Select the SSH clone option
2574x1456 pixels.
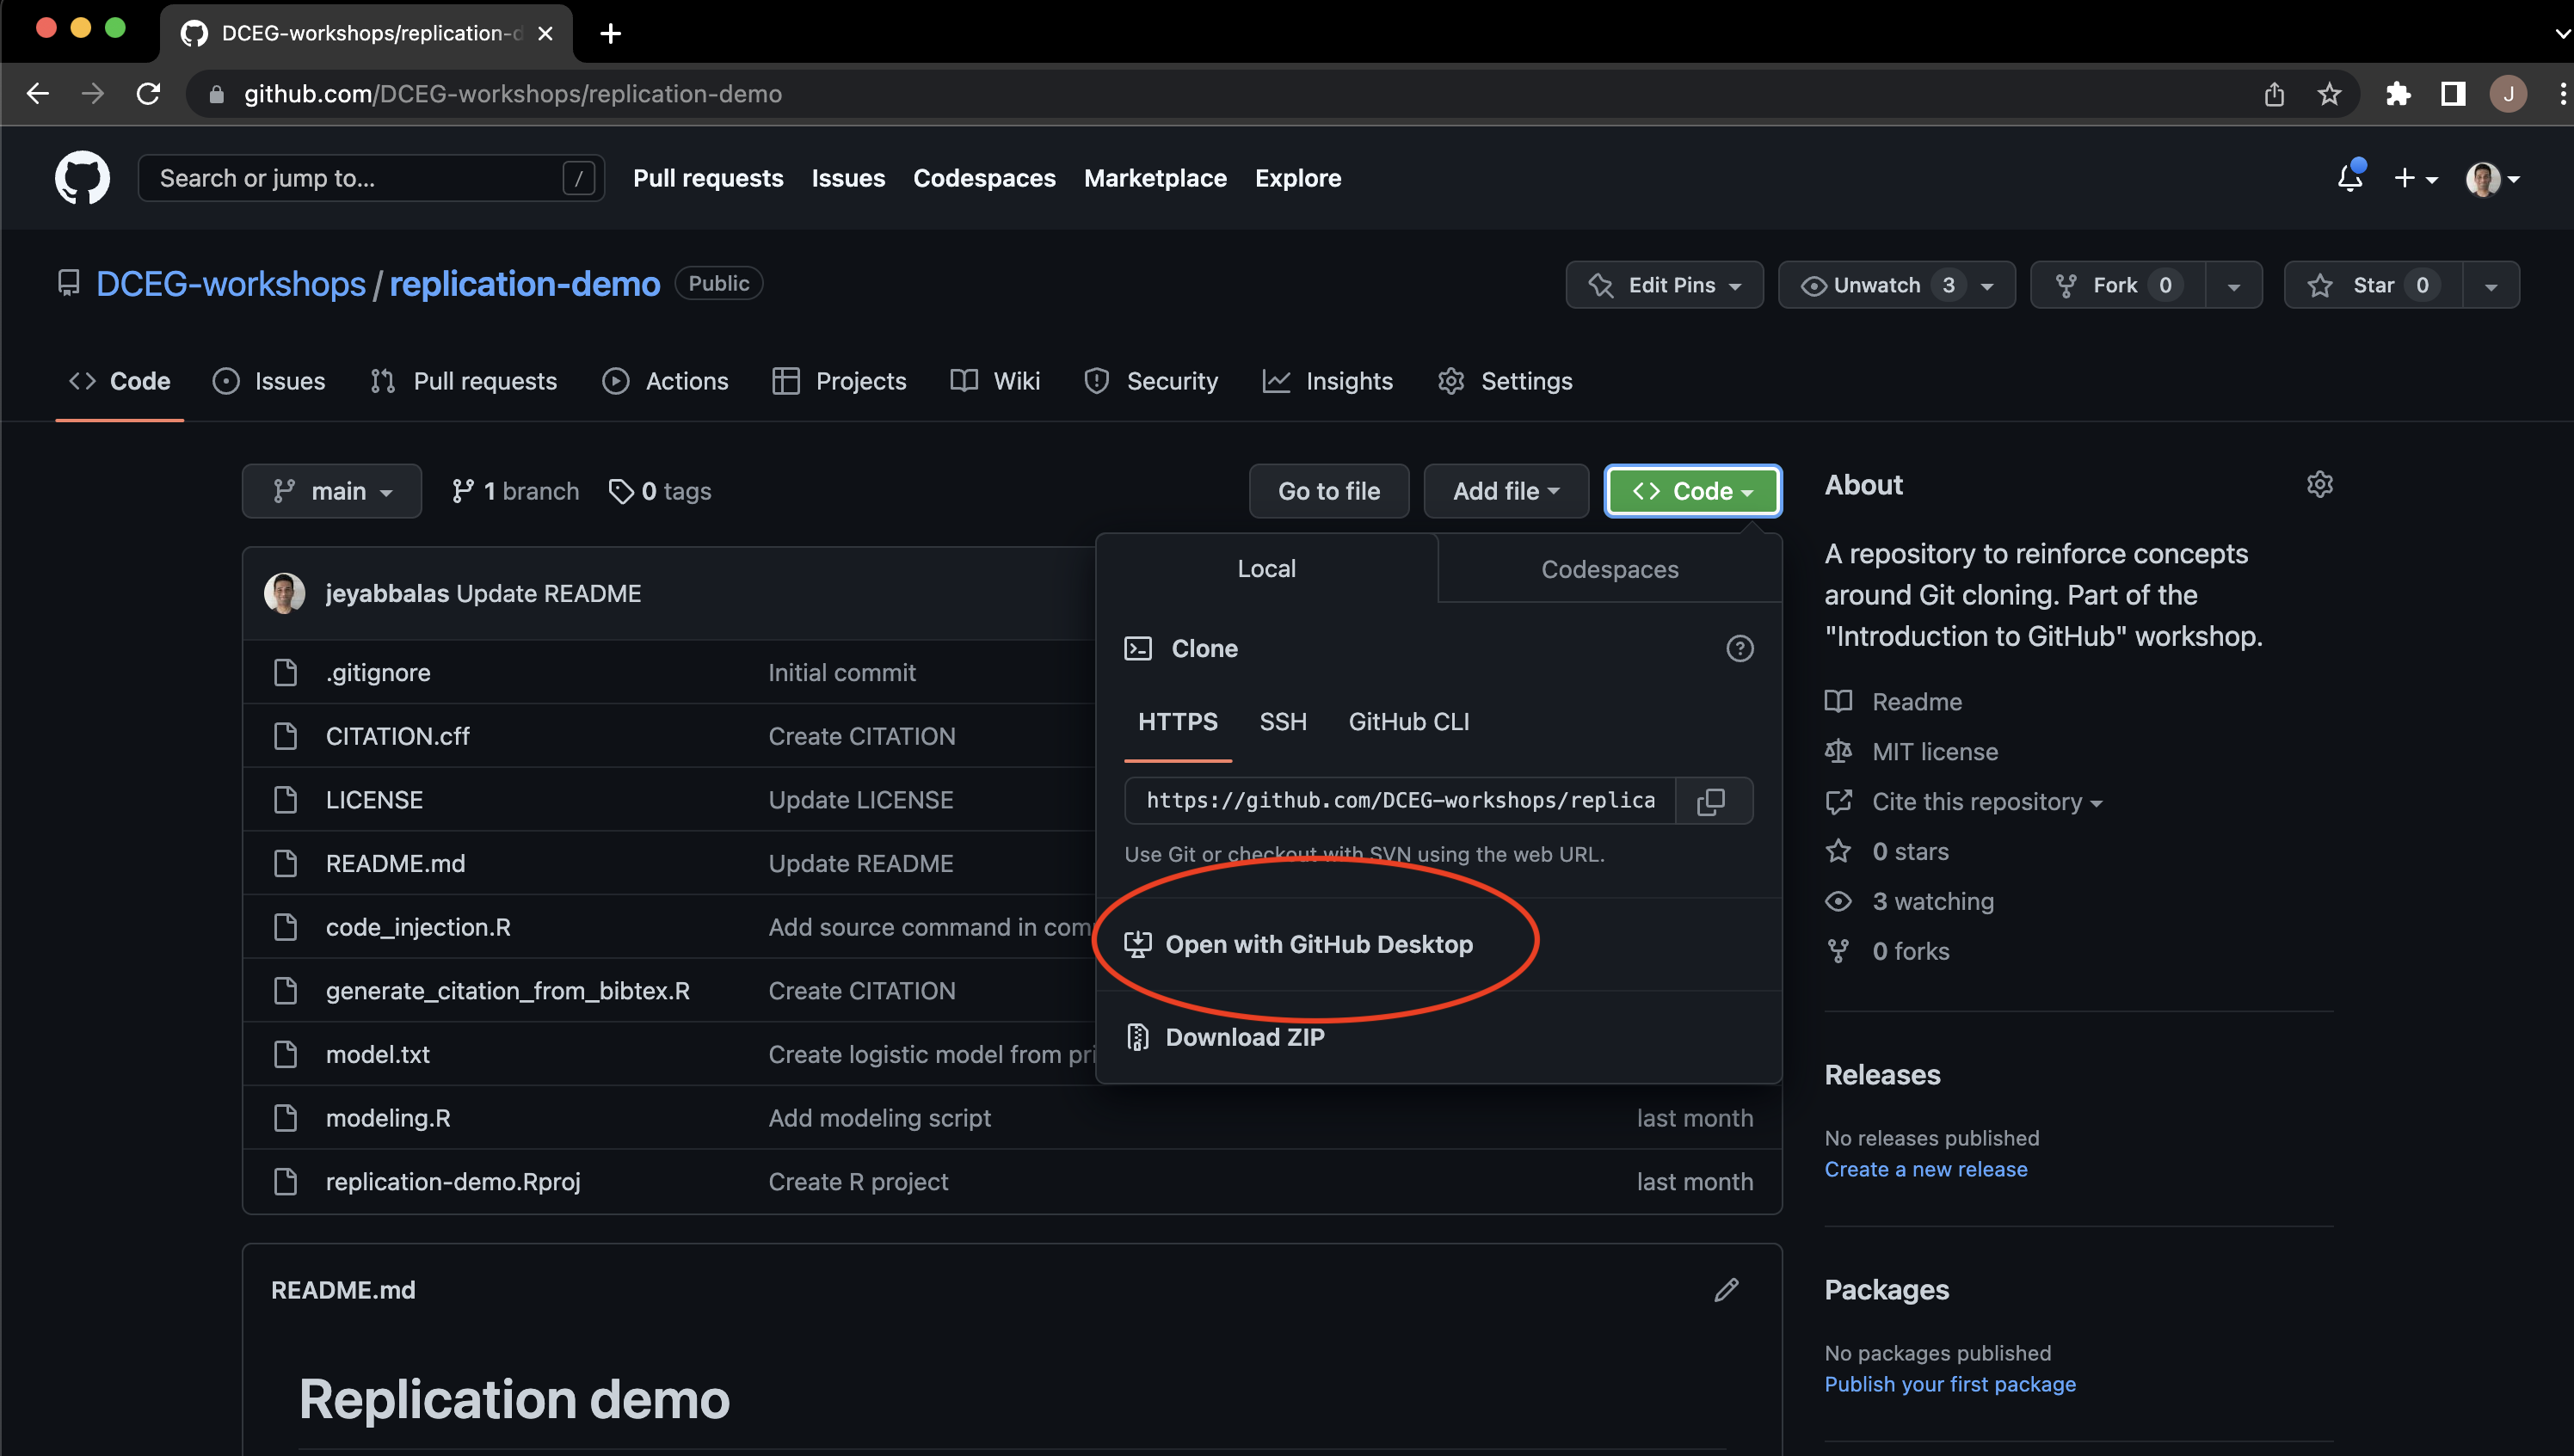(x=1282, y=722)
